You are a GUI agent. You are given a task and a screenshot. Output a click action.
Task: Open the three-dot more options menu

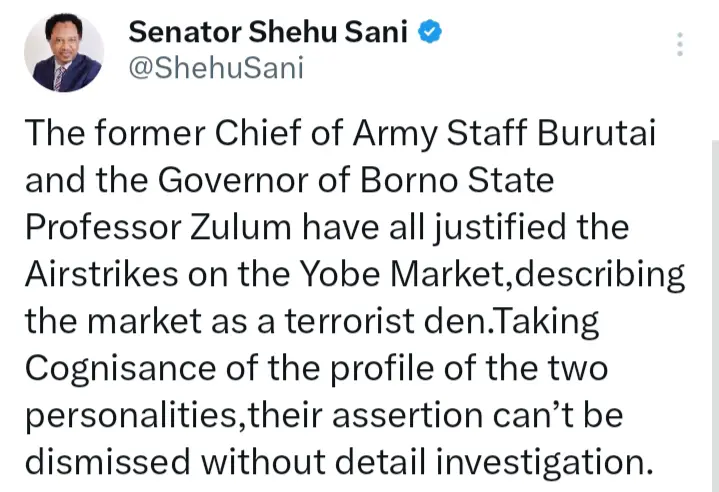[x=680, y=44]
